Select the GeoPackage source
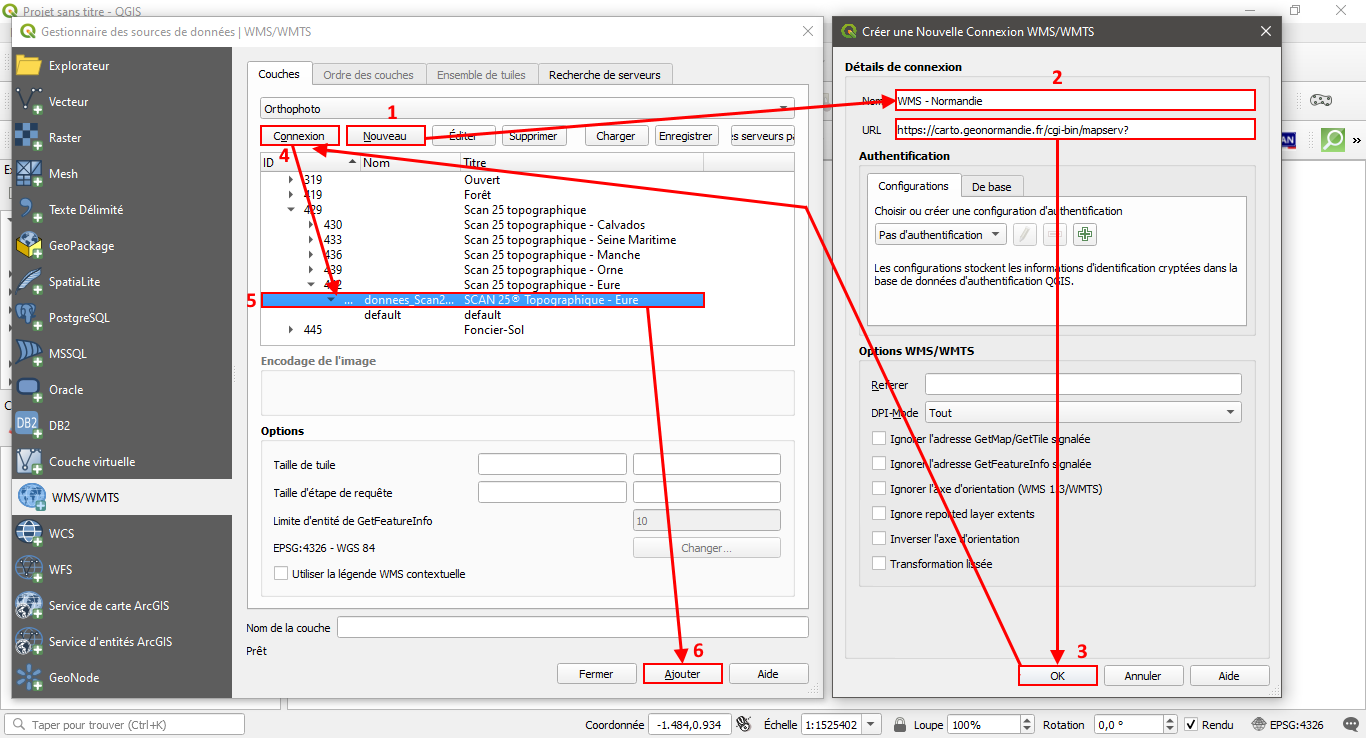The height and width of the screenshot is (738, 1366). click(x=122, y=246)
